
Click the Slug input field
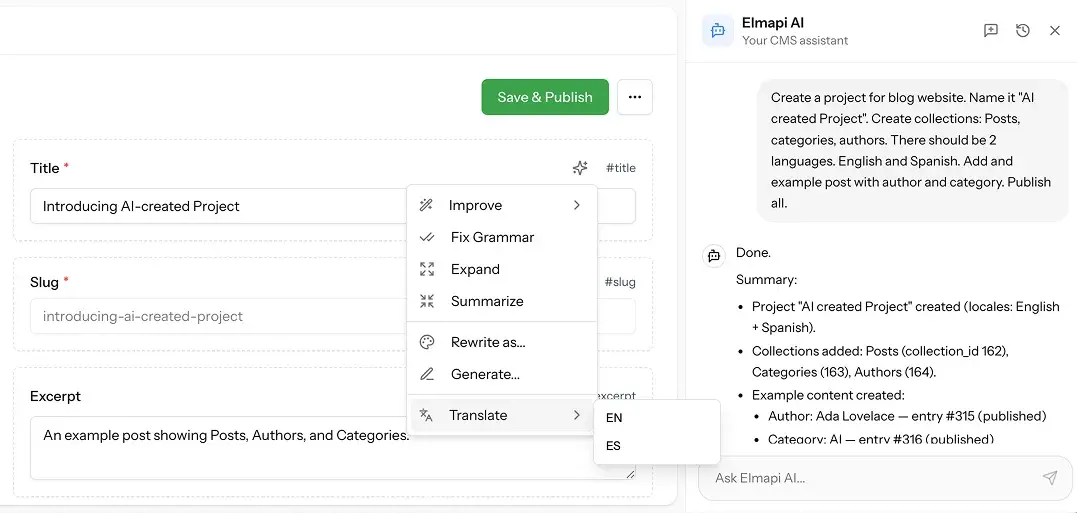[332, 317]
